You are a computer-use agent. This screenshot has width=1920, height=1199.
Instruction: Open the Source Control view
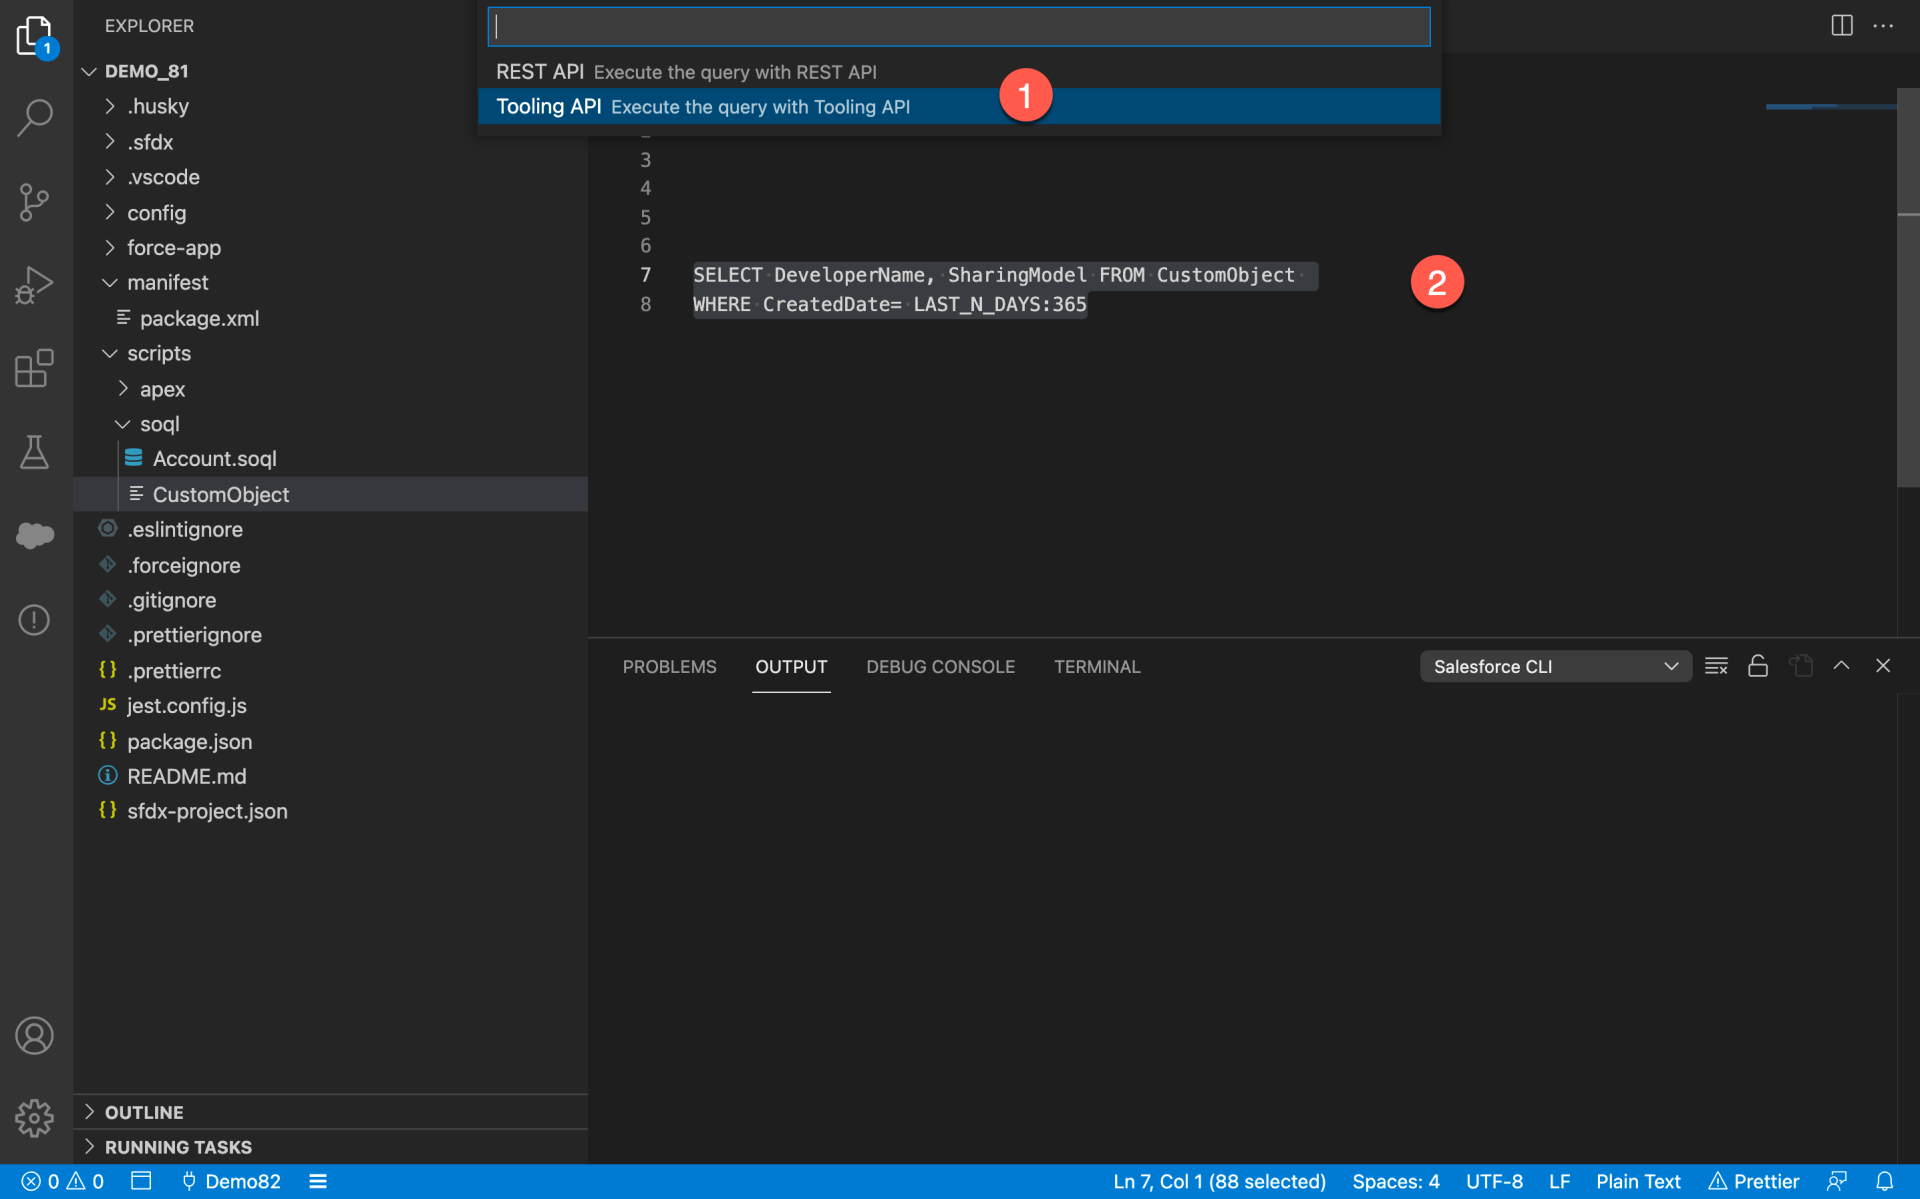[36, 201]
